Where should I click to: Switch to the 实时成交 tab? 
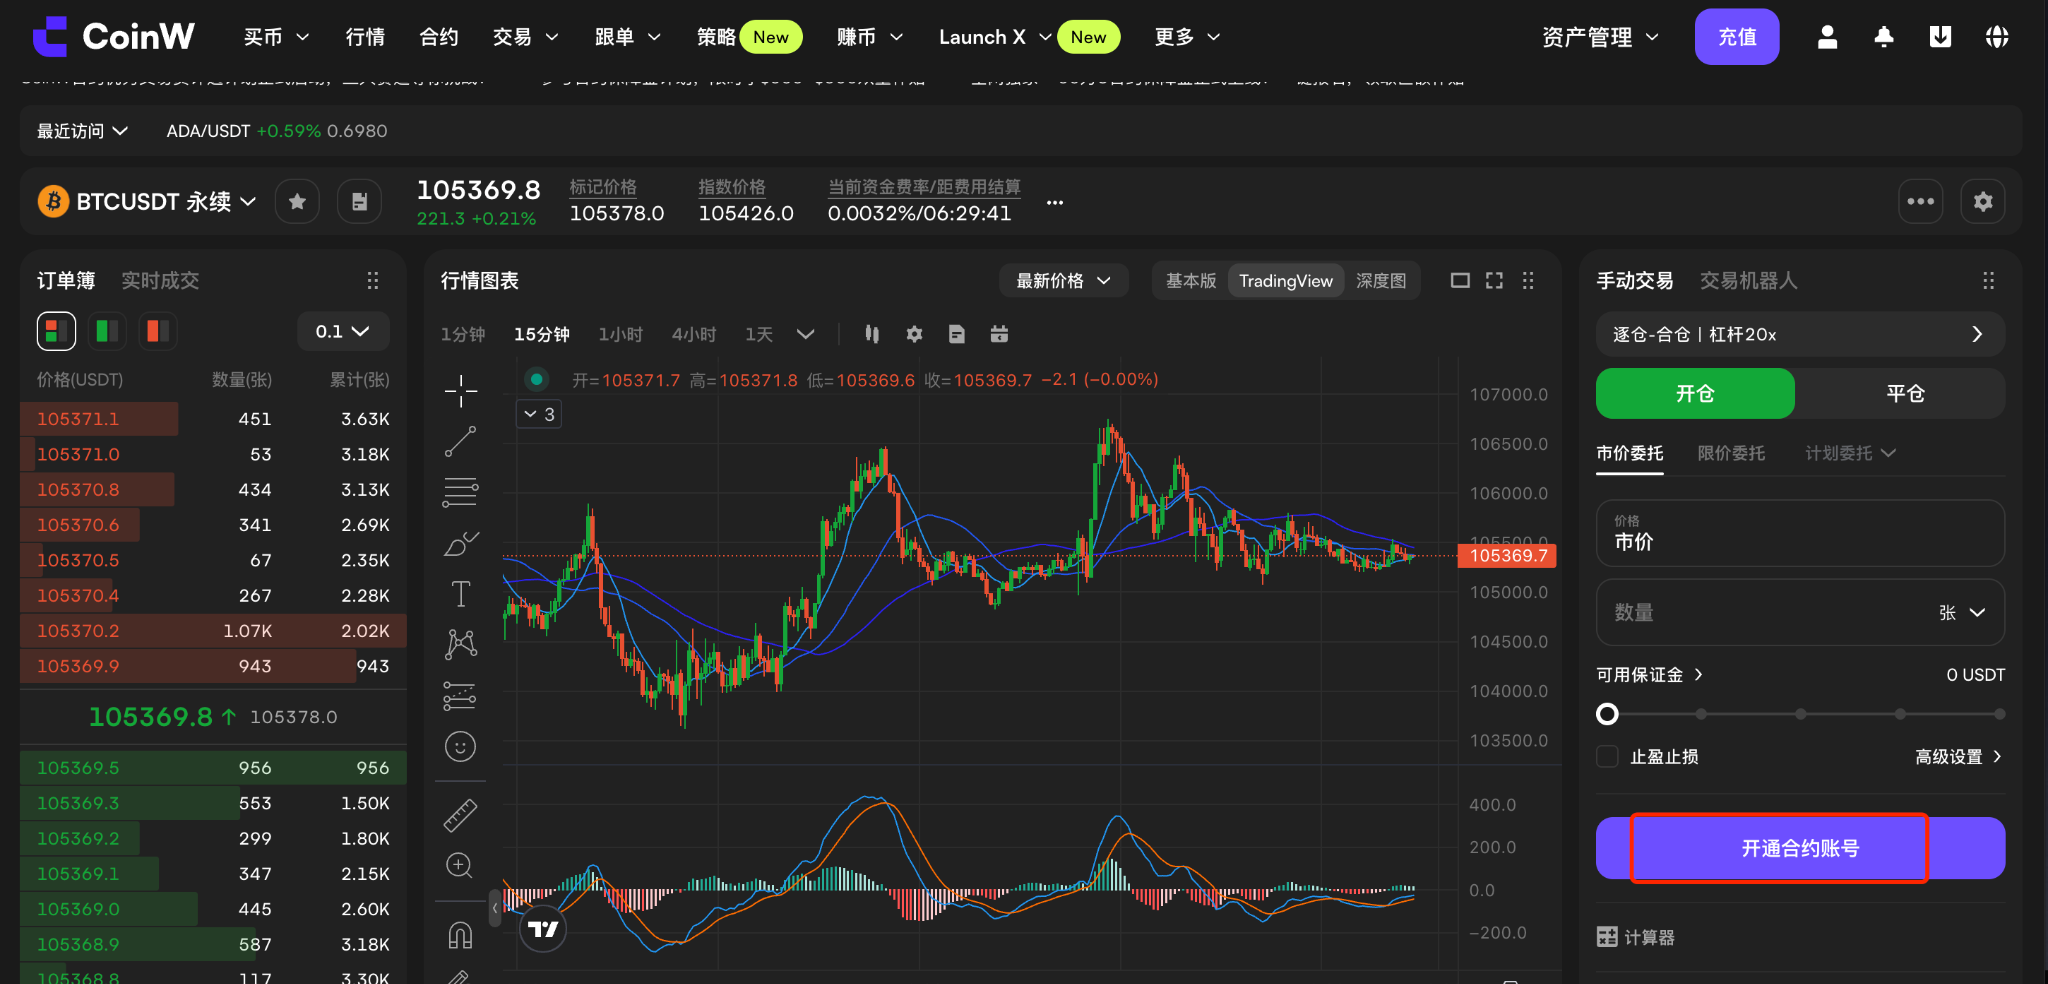click(160, 281)
